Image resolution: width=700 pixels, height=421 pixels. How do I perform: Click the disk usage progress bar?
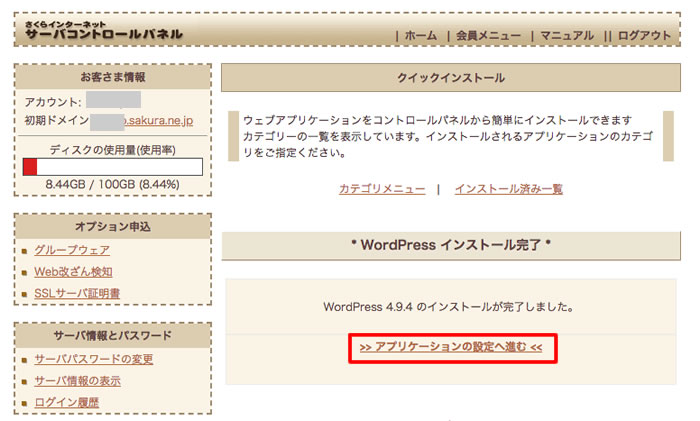pos(112,166)
